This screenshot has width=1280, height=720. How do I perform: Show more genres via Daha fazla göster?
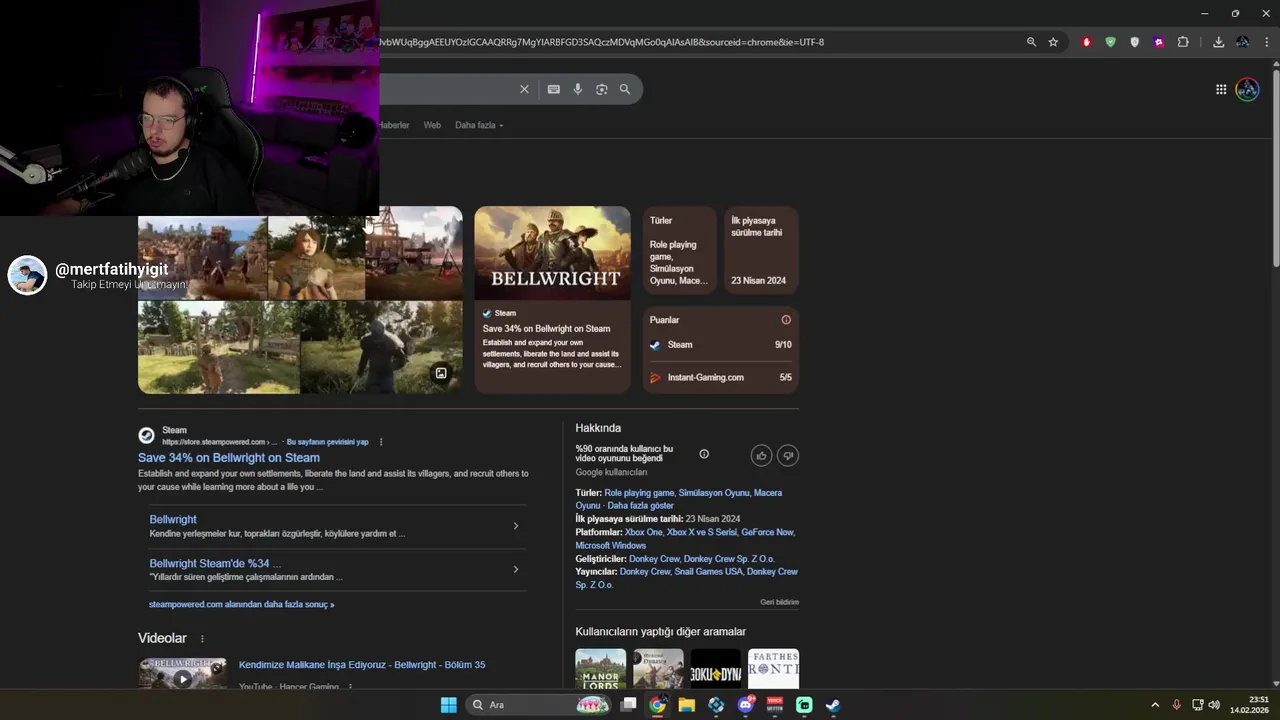point(640,506)
